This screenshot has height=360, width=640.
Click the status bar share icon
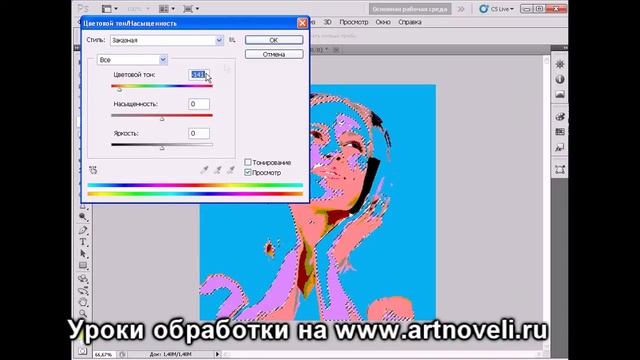pos(122,354)
